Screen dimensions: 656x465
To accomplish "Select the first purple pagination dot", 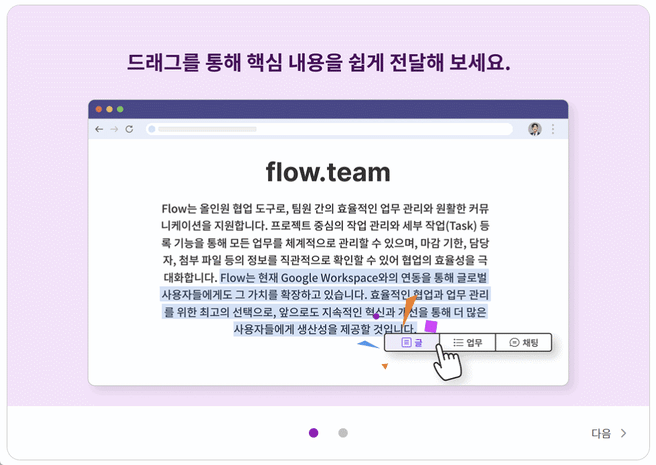I will pos(314,433).
